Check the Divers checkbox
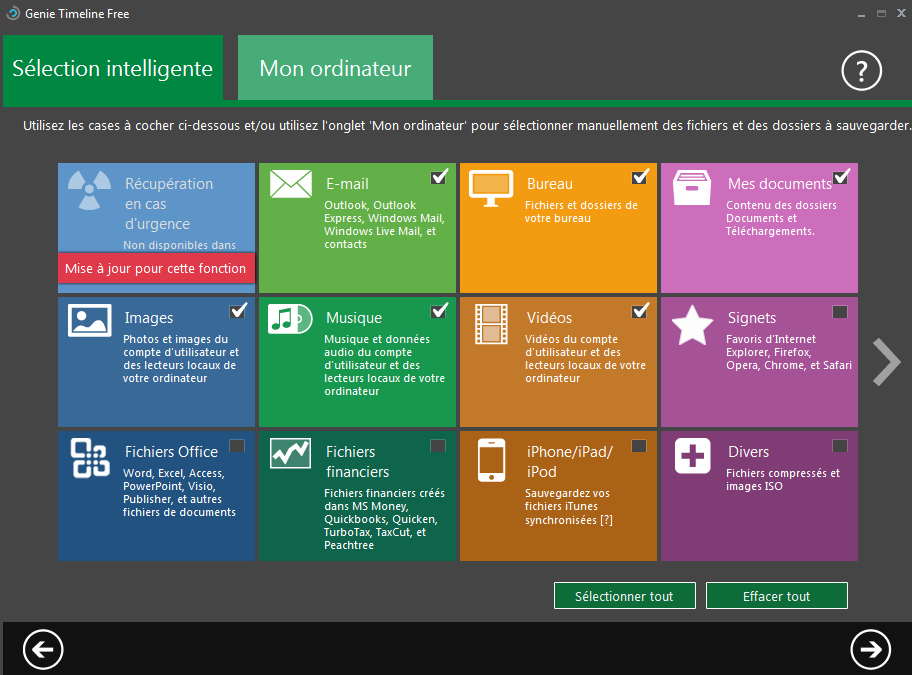Image resolution: width=912 pixels, height=675 pixels. tap(840, 446)
